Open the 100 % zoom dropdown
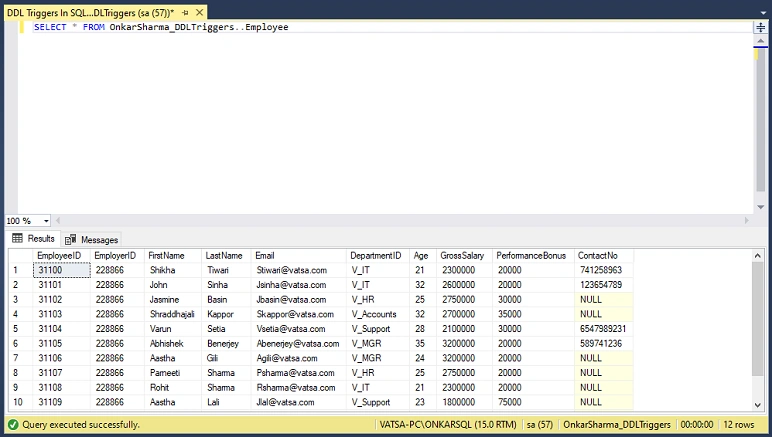Viewport: 772px width, 437px height. tap(46, 221)
